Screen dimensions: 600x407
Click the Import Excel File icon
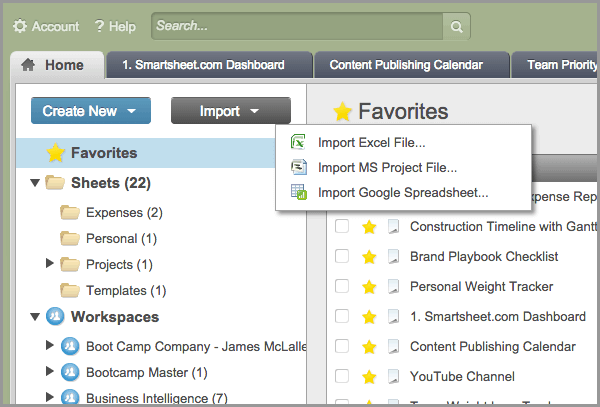click(x=298, y=142)
